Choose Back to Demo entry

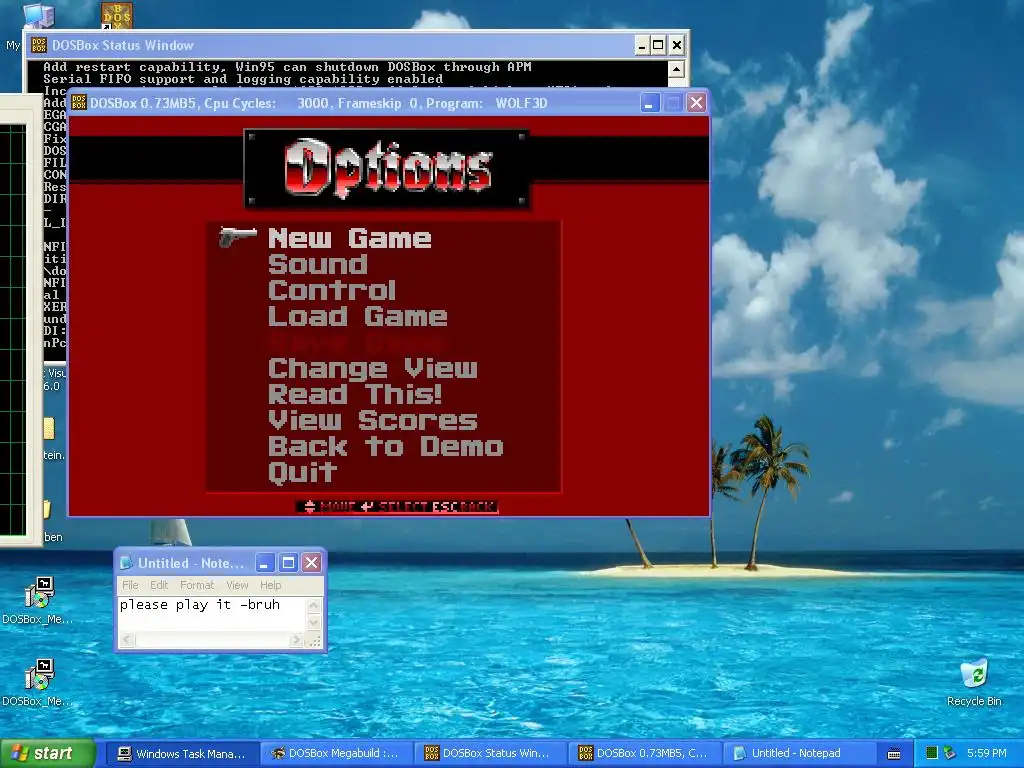[385, 447]
